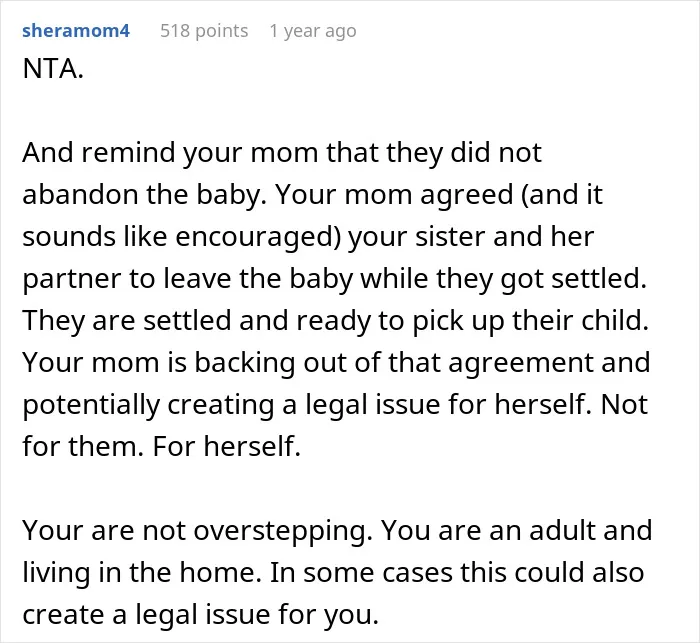
Task: Select the NTA. verdict text
Action: (x=53, y=69)
